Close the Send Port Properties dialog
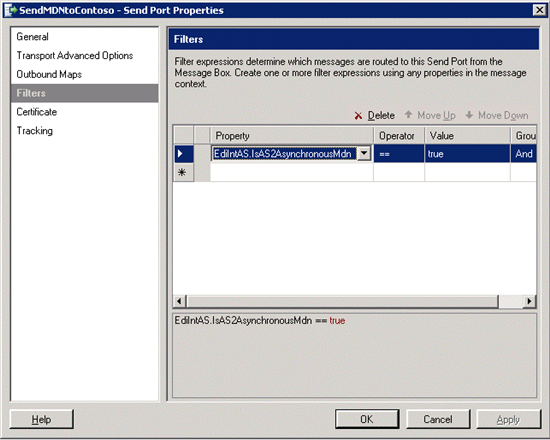Screen dimensions: 550x440 [x=539, y=10]
